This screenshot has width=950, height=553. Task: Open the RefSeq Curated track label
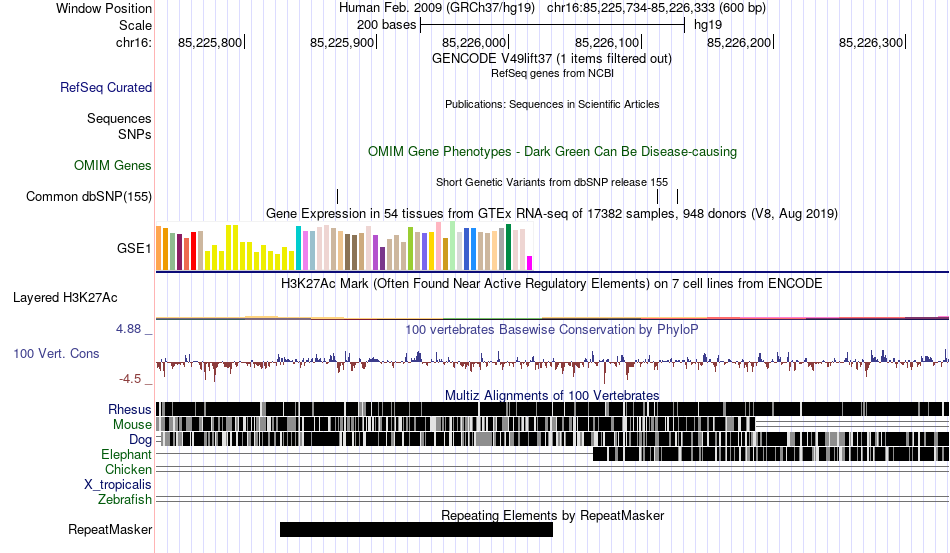click(106, 87)
